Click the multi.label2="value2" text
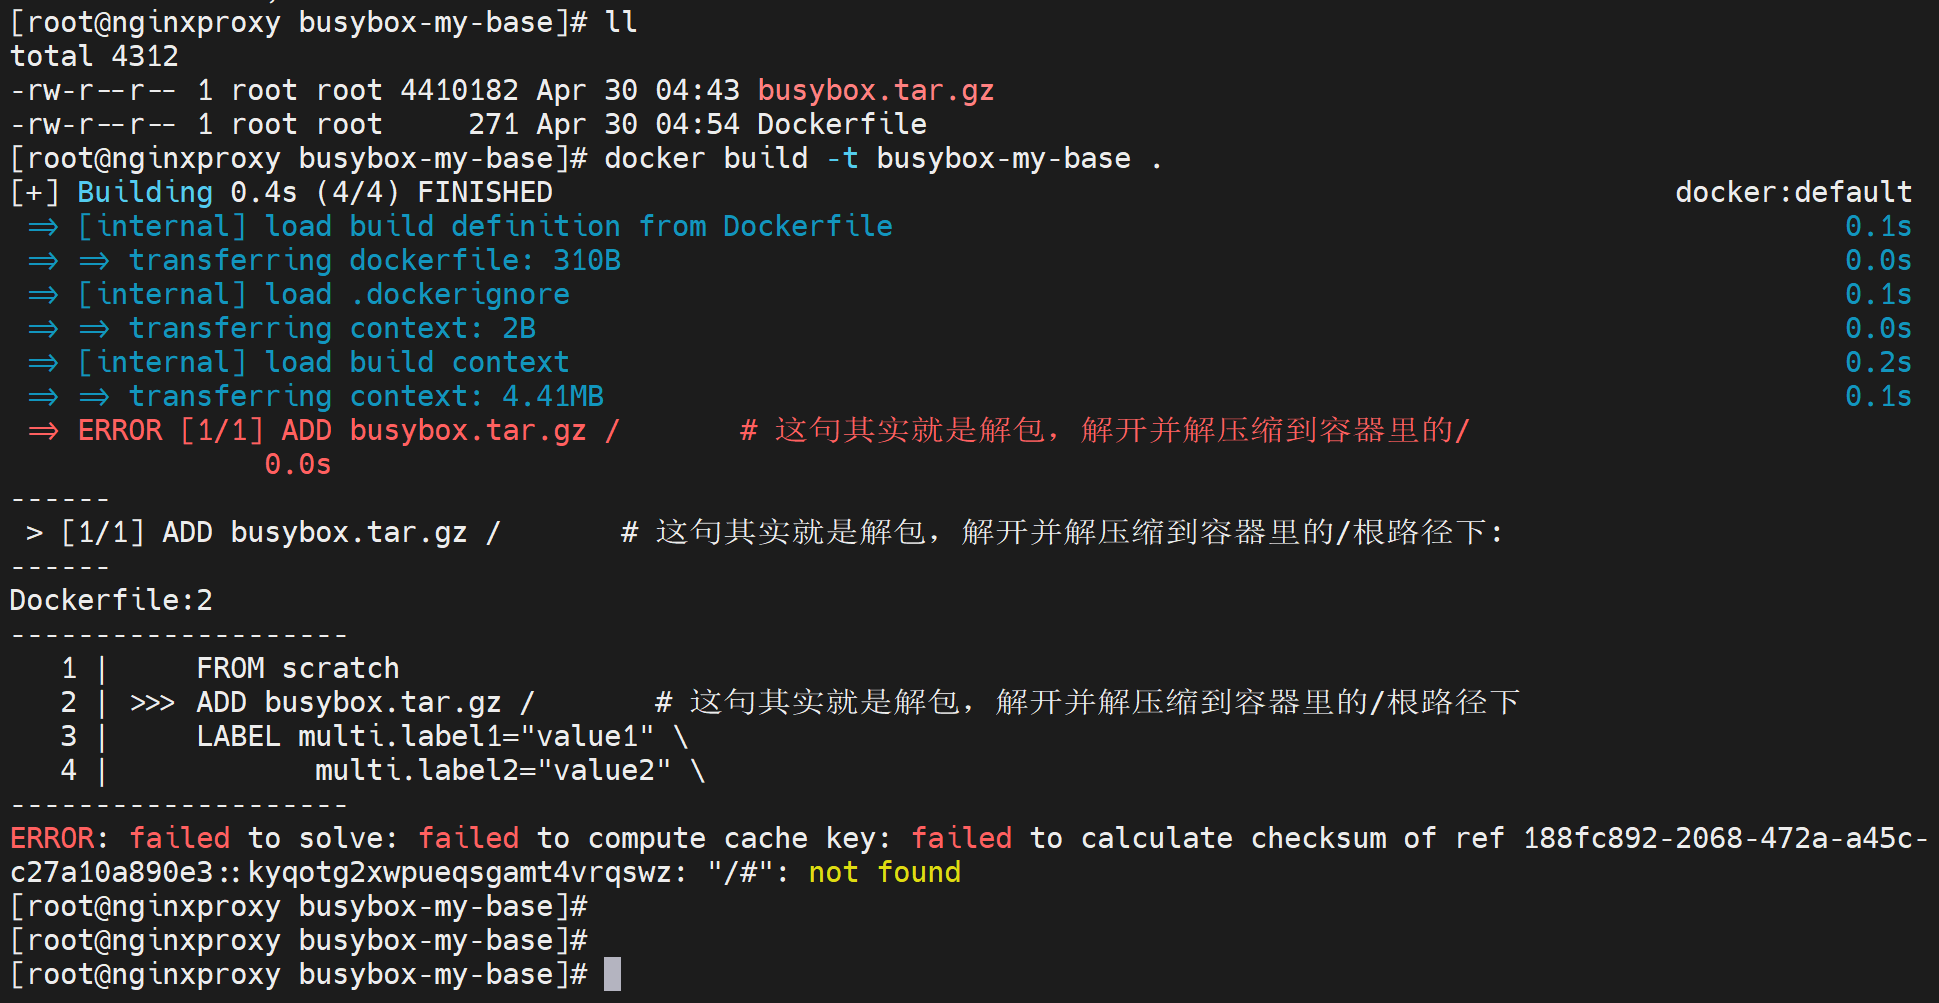1939x1003 pixels. (492, 770)
